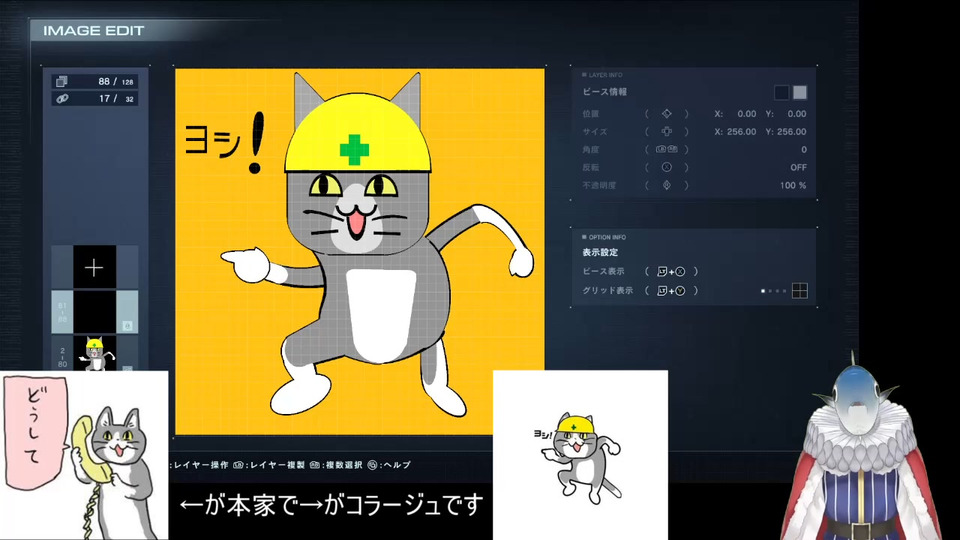Toggle 反転 X button icon
960x540 pixels.
point(666,167)
